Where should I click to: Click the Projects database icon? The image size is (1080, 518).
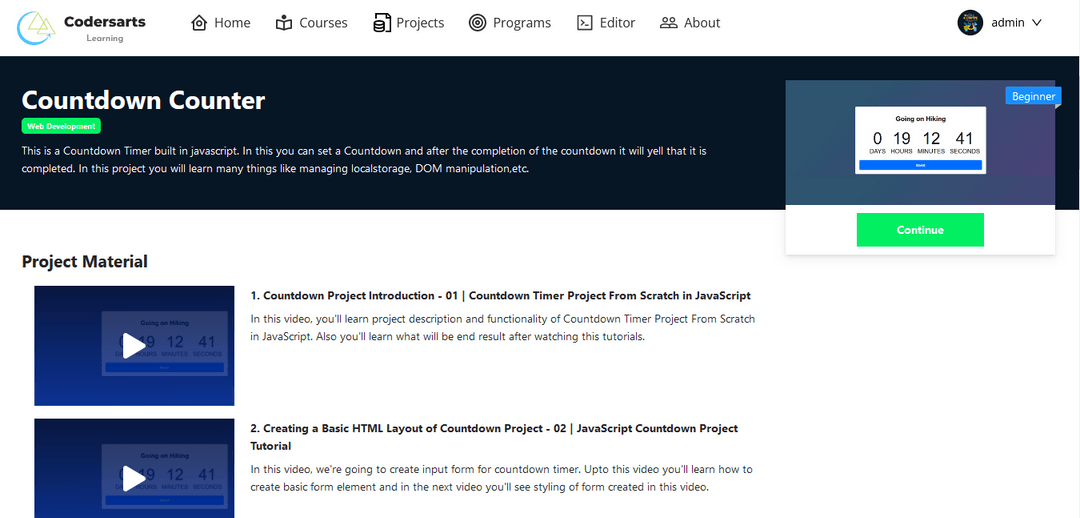382,23
